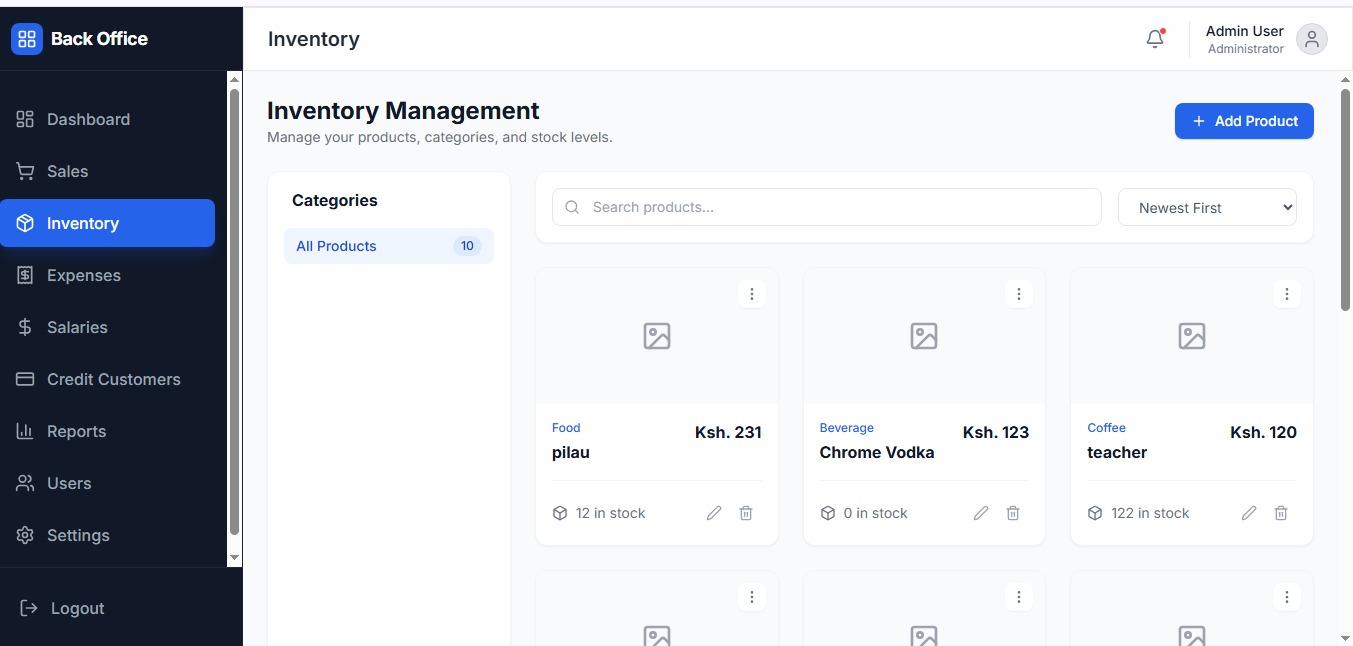Click the edit pencil icon for pilau
Image resolution: width=1353 pixels, height=646 pixels.
[714, 513]
